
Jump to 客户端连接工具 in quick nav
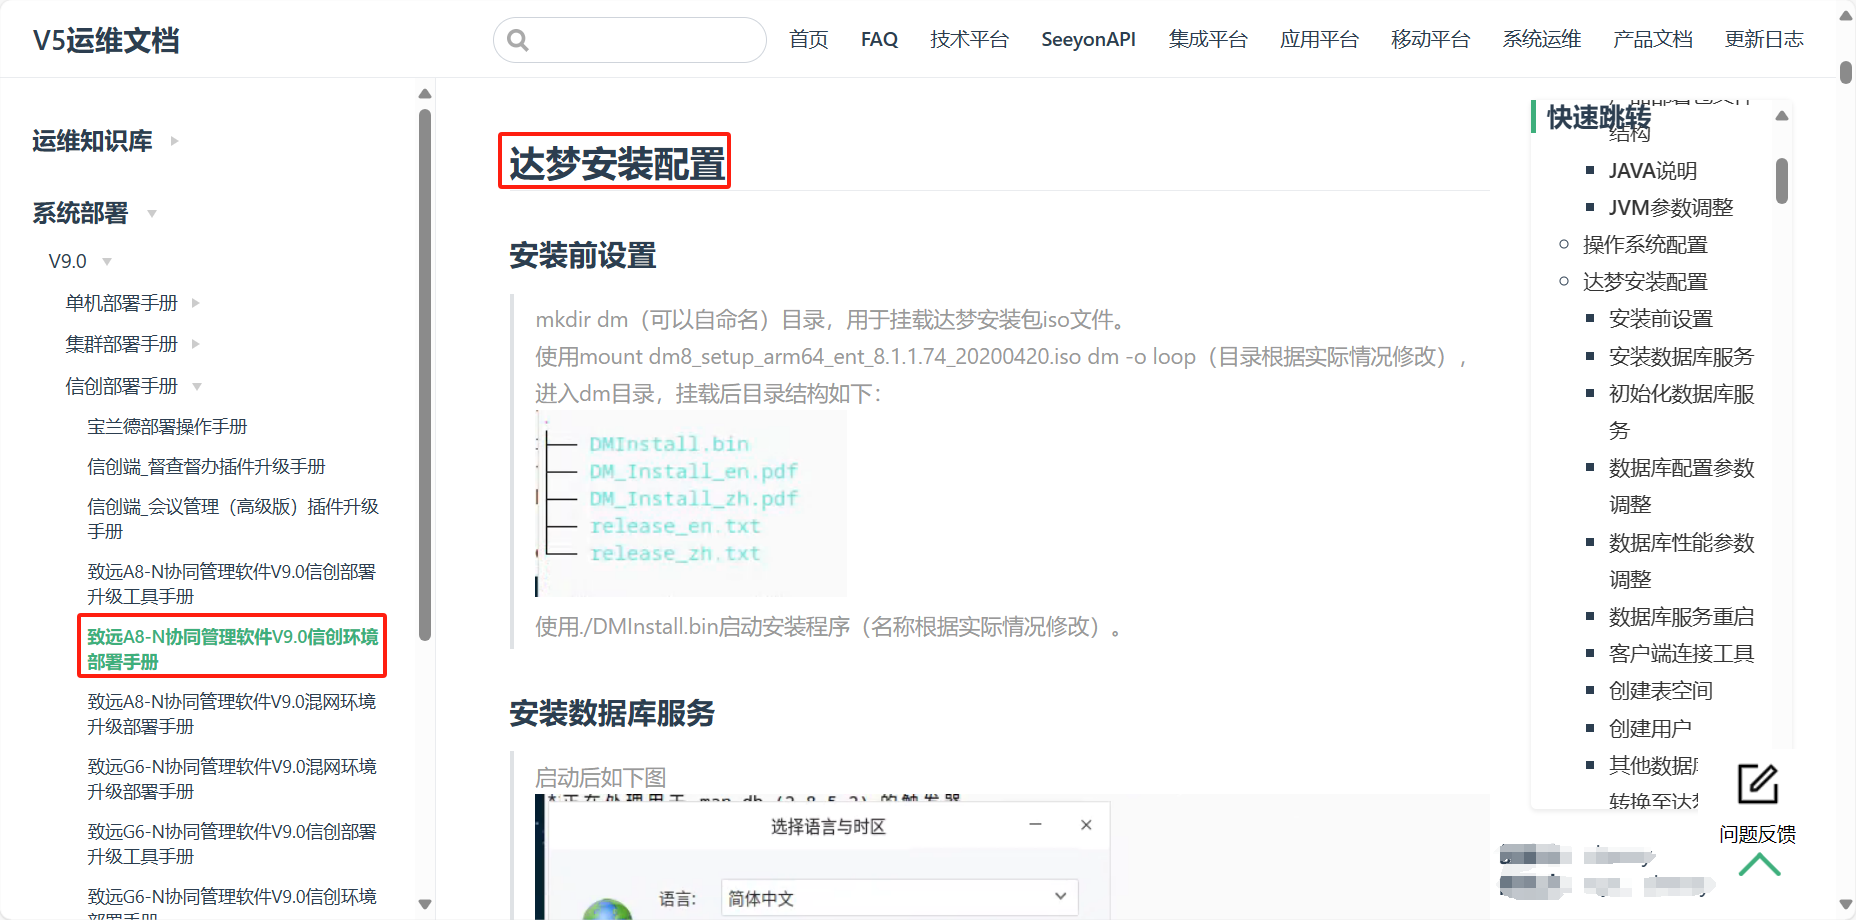click(x=1681, y=654)
